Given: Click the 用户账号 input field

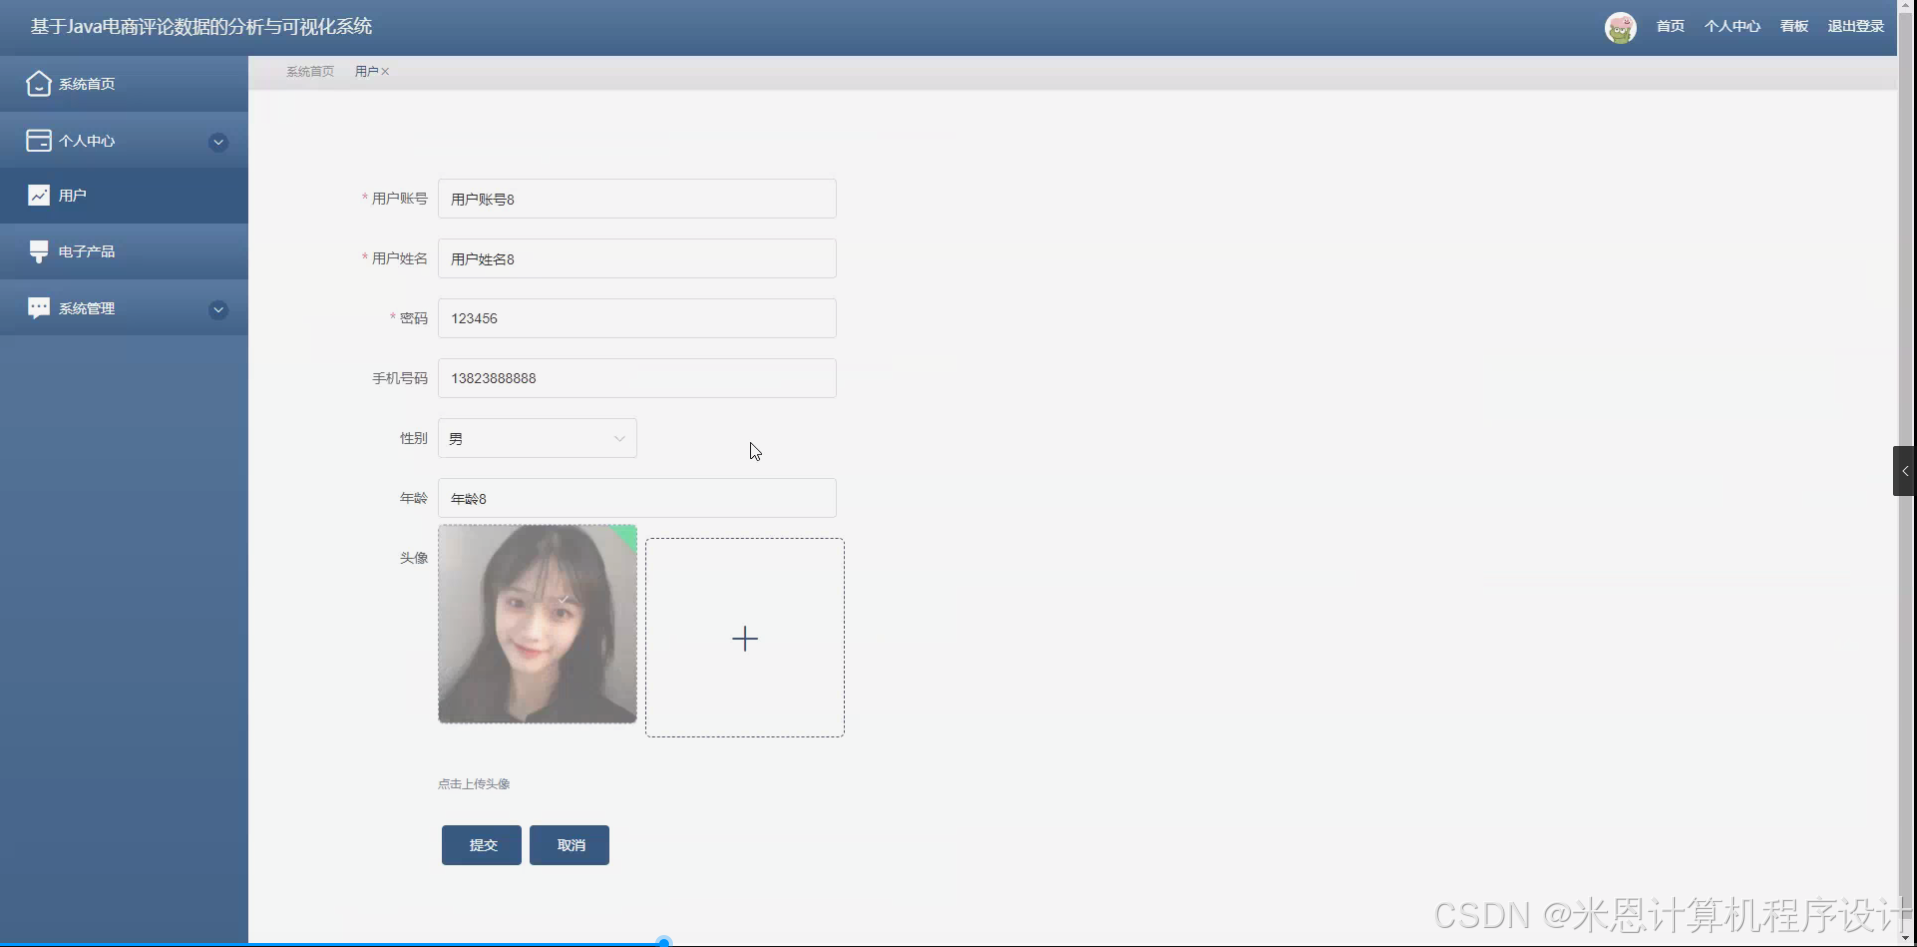Looking at the screenshot, I should 637,199.
